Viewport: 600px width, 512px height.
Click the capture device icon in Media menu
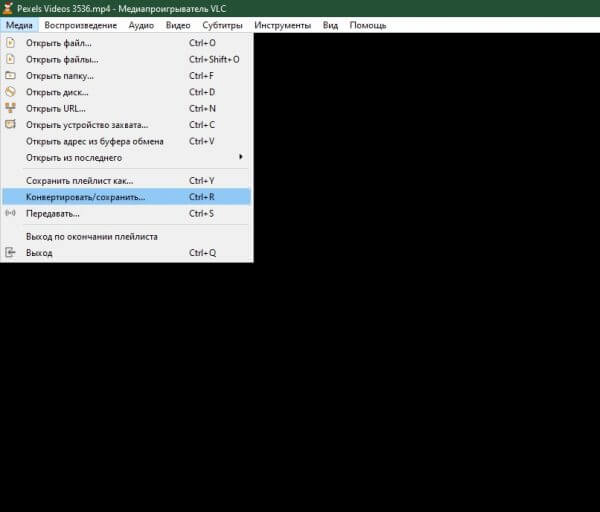tap(11, 124)
